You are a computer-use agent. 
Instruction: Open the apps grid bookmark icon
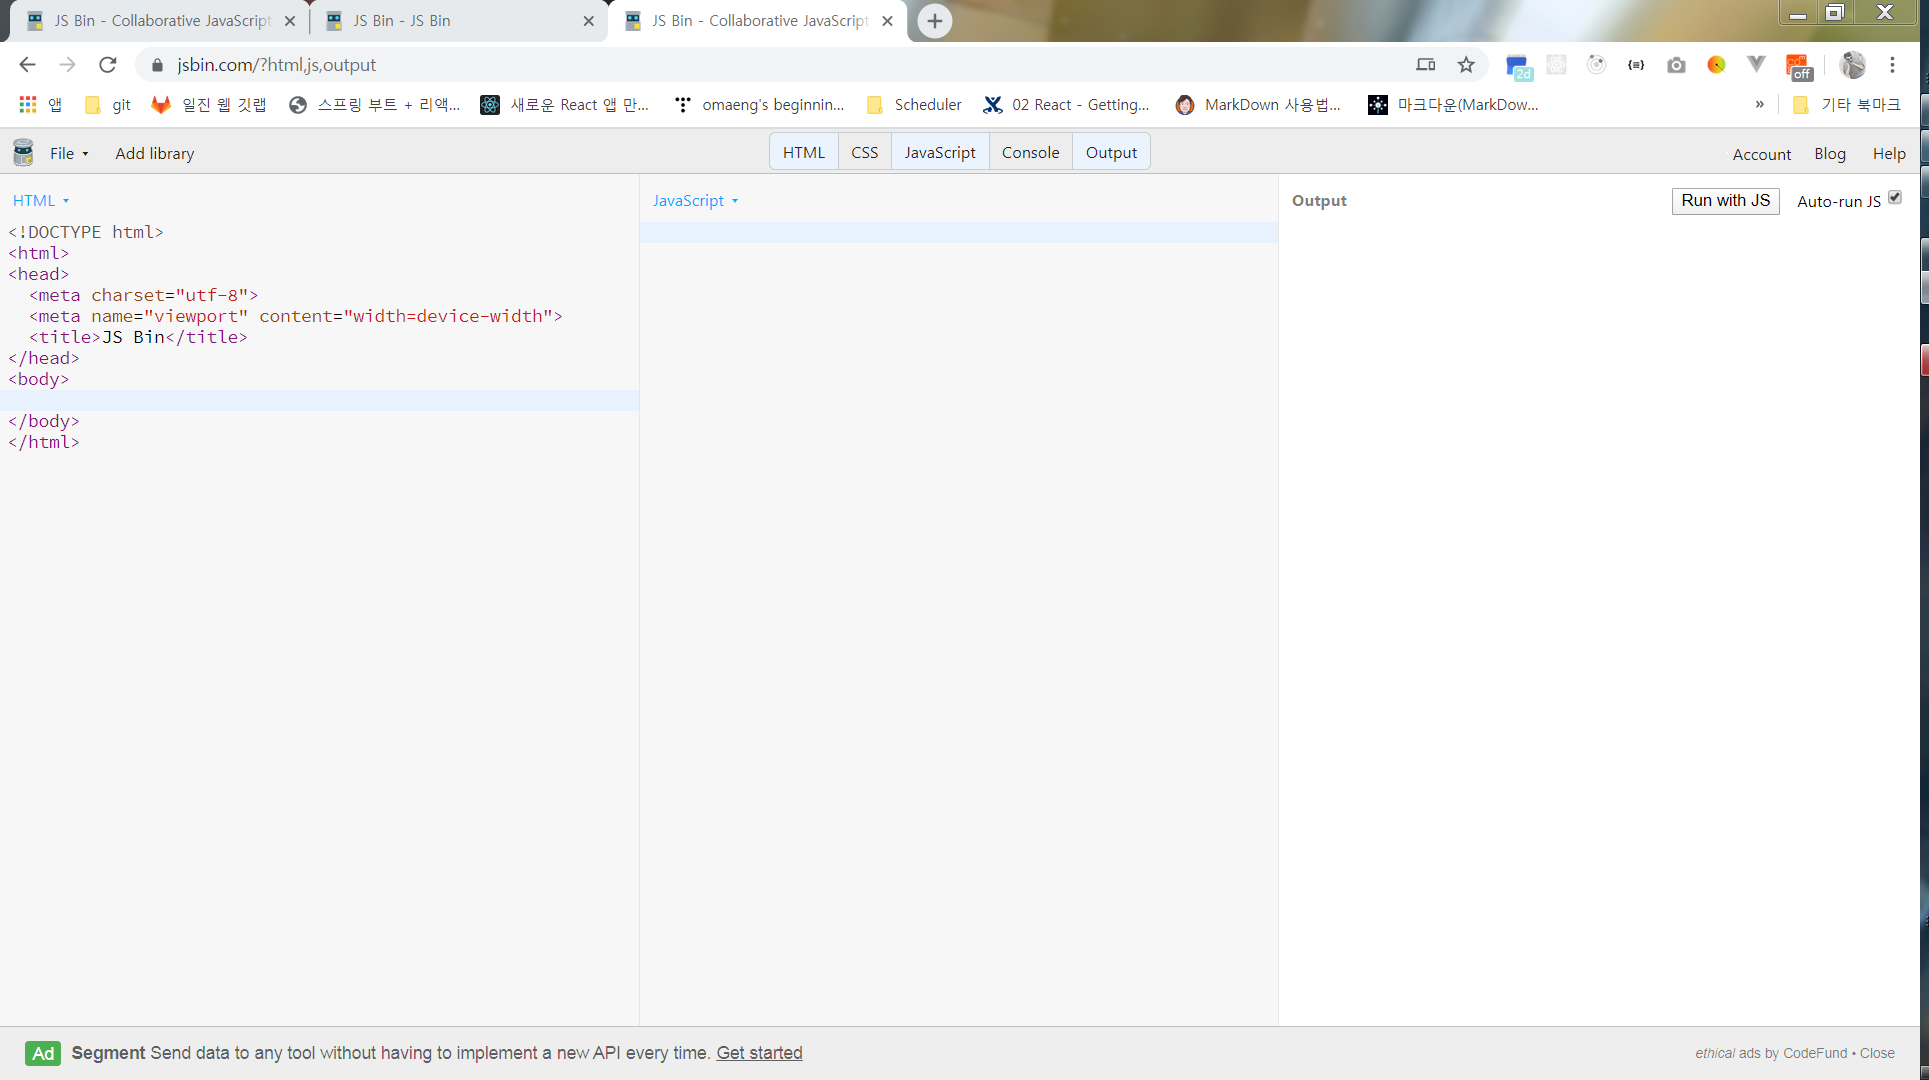28,104
